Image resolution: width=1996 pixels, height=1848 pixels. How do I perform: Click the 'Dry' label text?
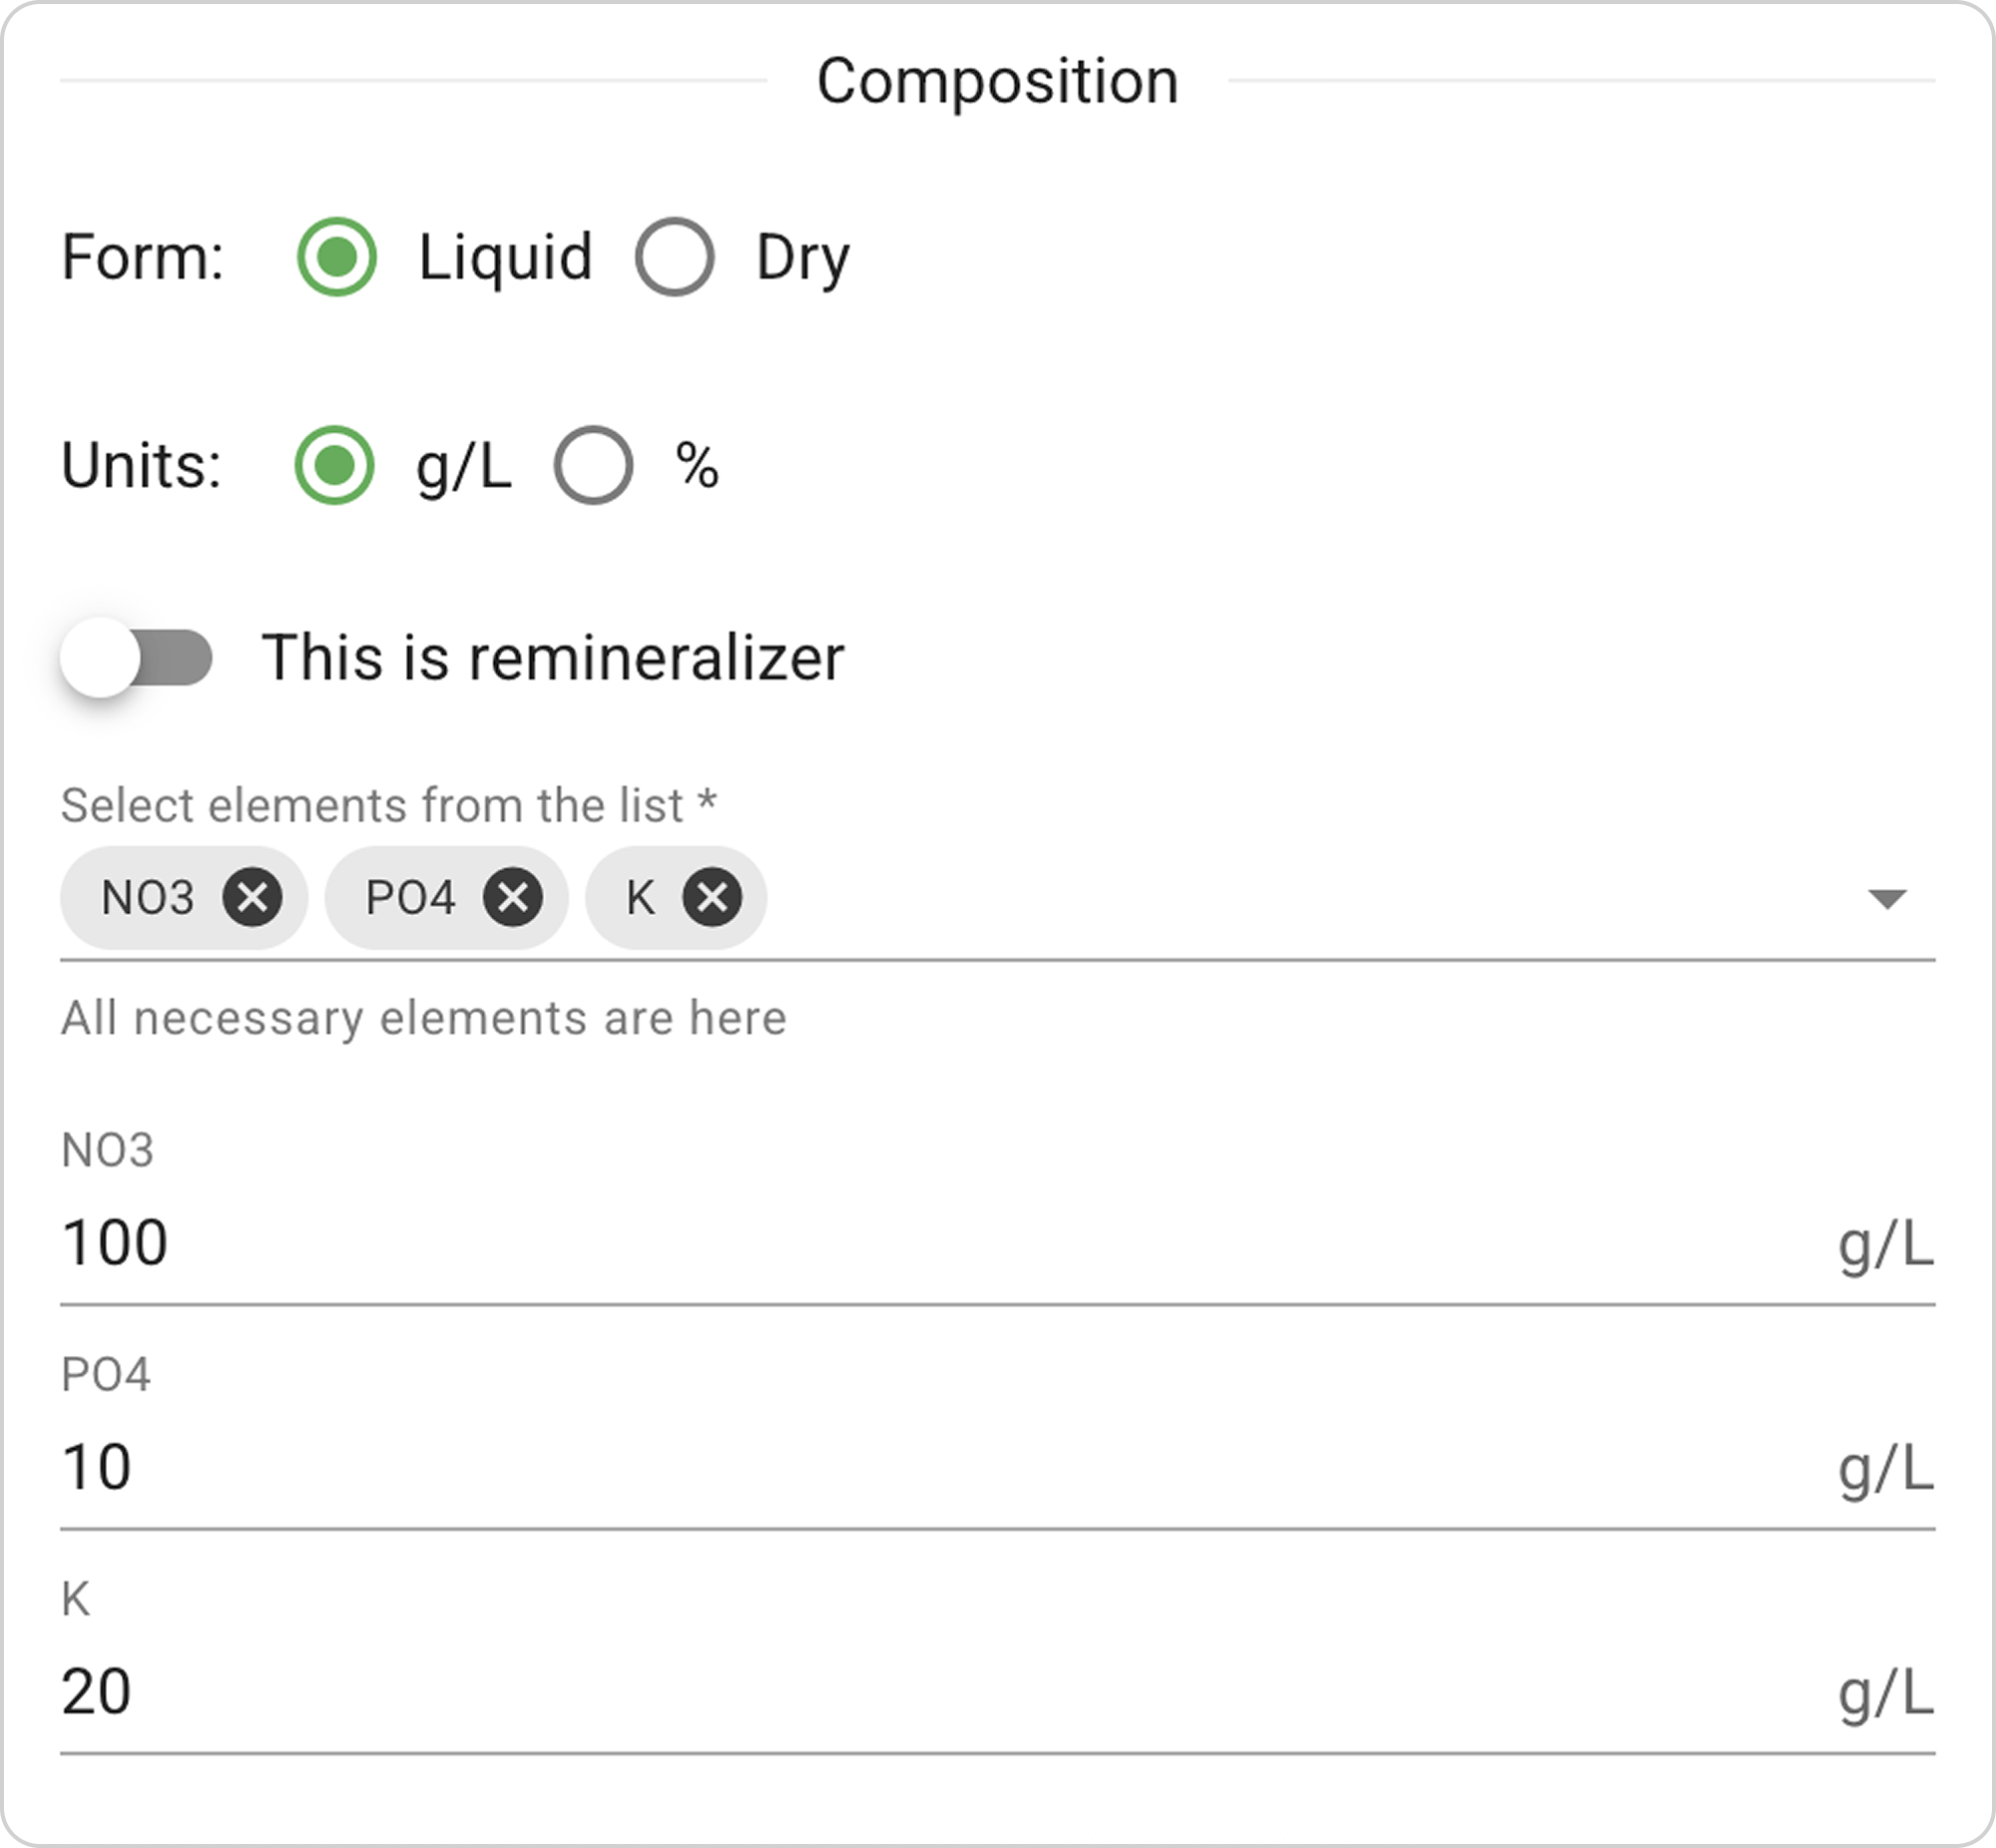click(x=803, y=257)
